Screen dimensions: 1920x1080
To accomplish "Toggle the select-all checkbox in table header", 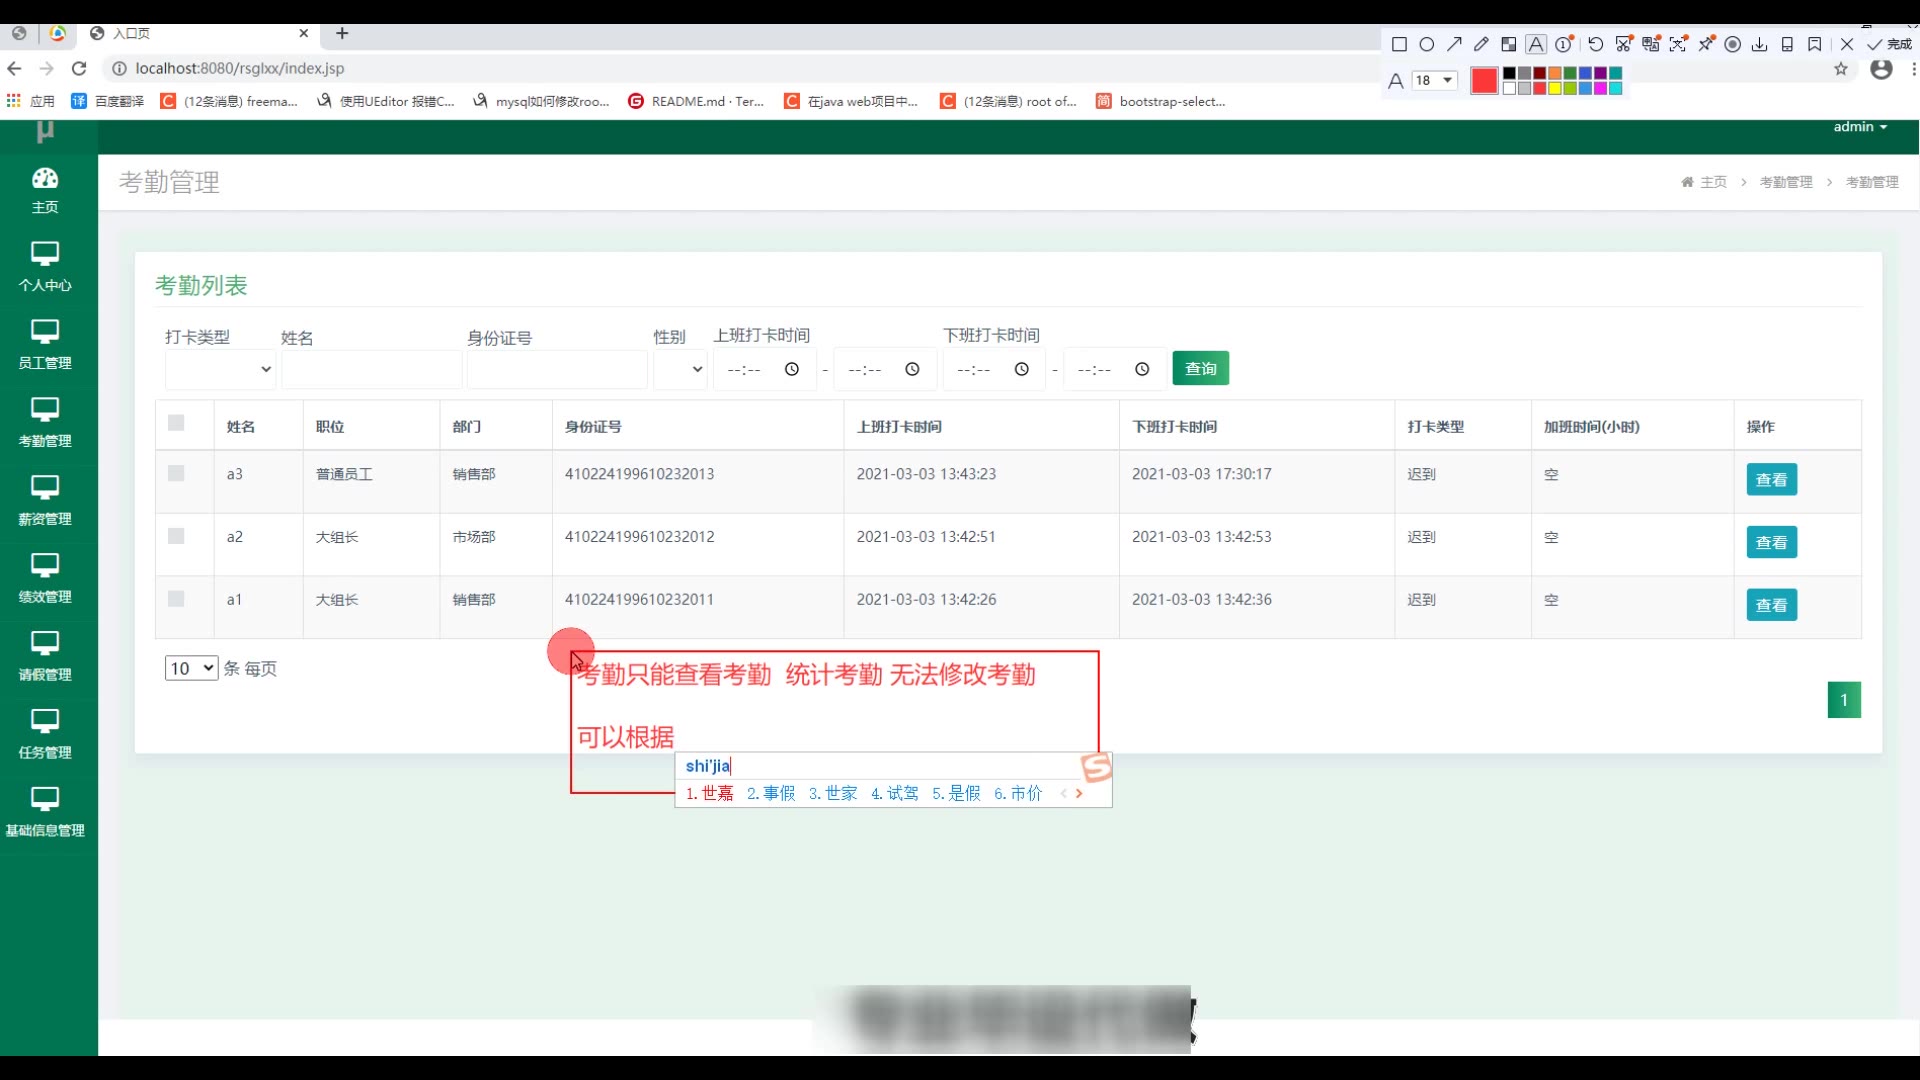I will (176, 423).
